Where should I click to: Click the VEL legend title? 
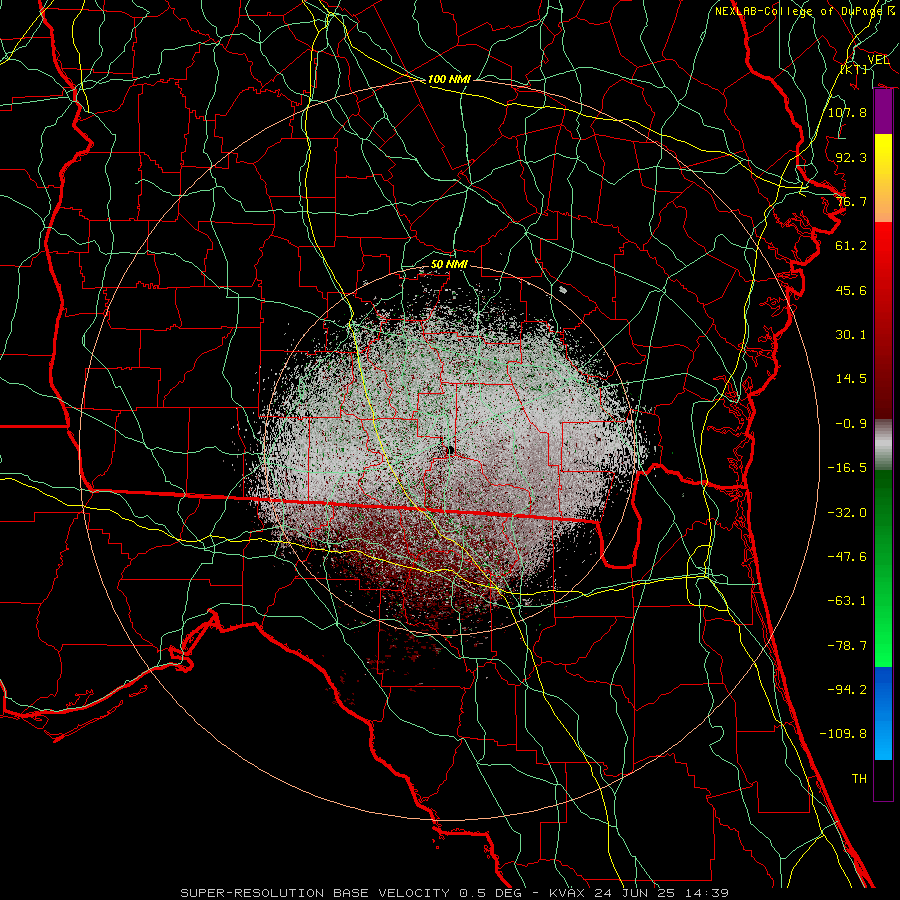click(x=879, y=60)
